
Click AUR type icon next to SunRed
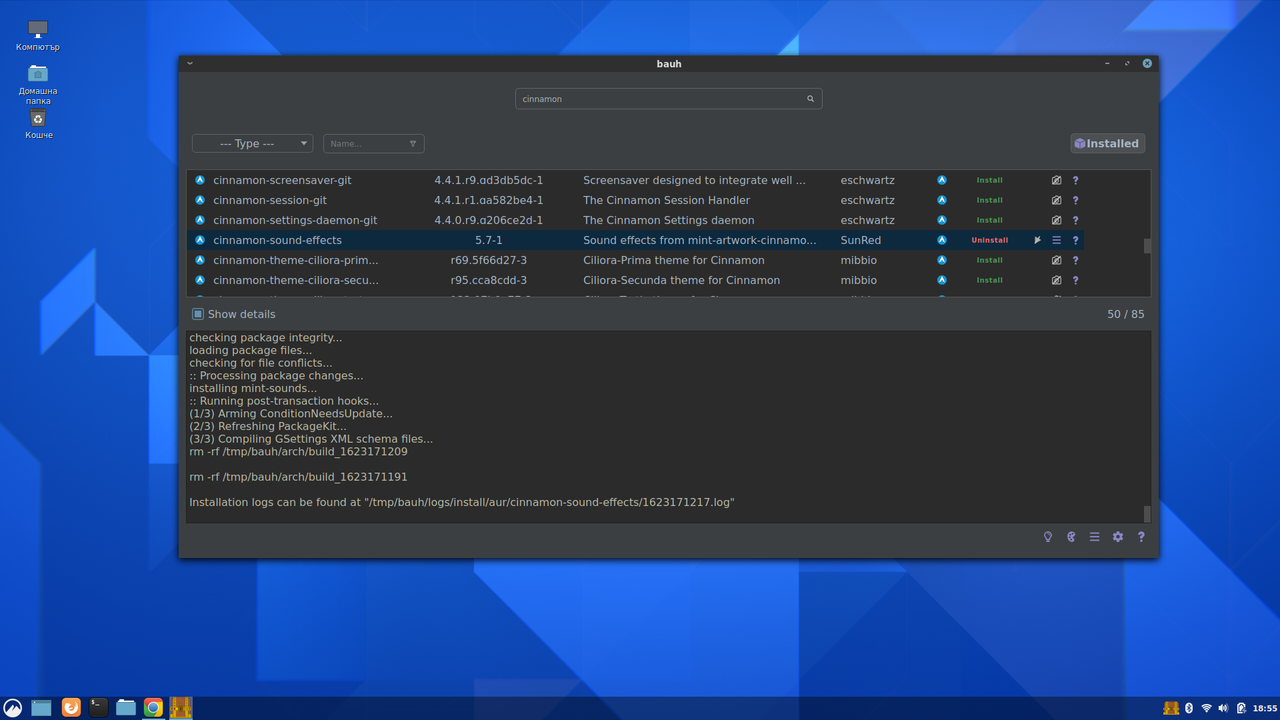point(942,240)
